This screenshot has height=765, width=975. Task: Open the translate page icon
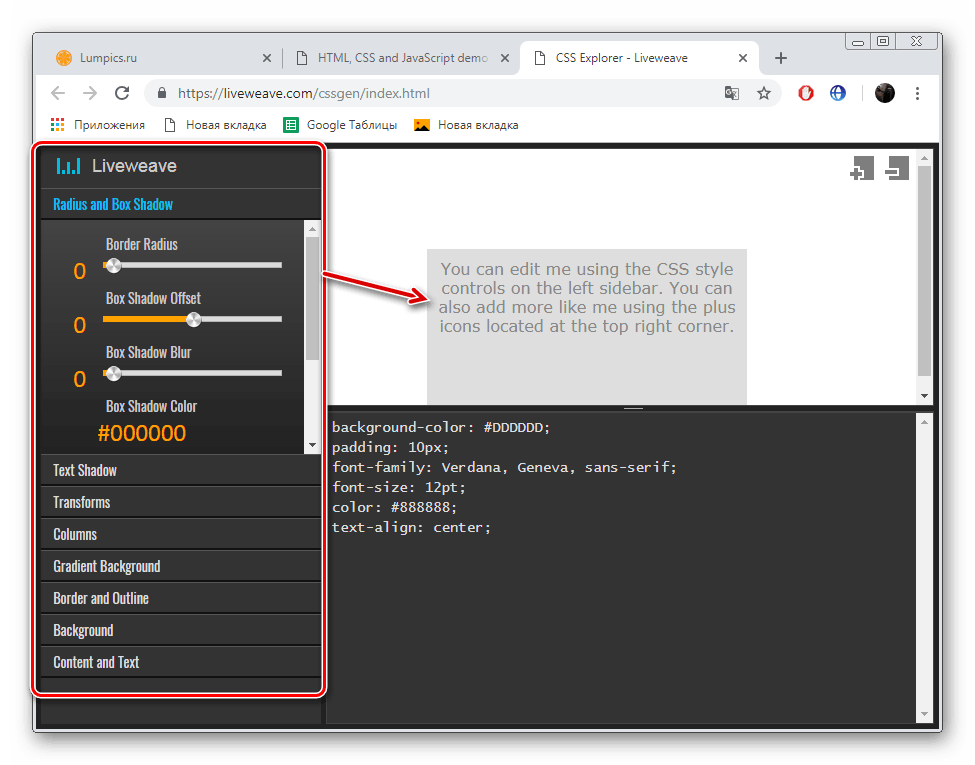pyautogui.click(x=732, y=93)
